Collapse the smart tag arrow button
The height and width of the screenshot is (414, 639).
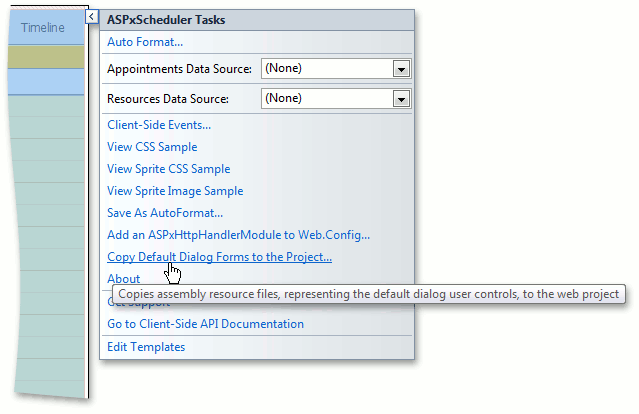click(91, 17)
